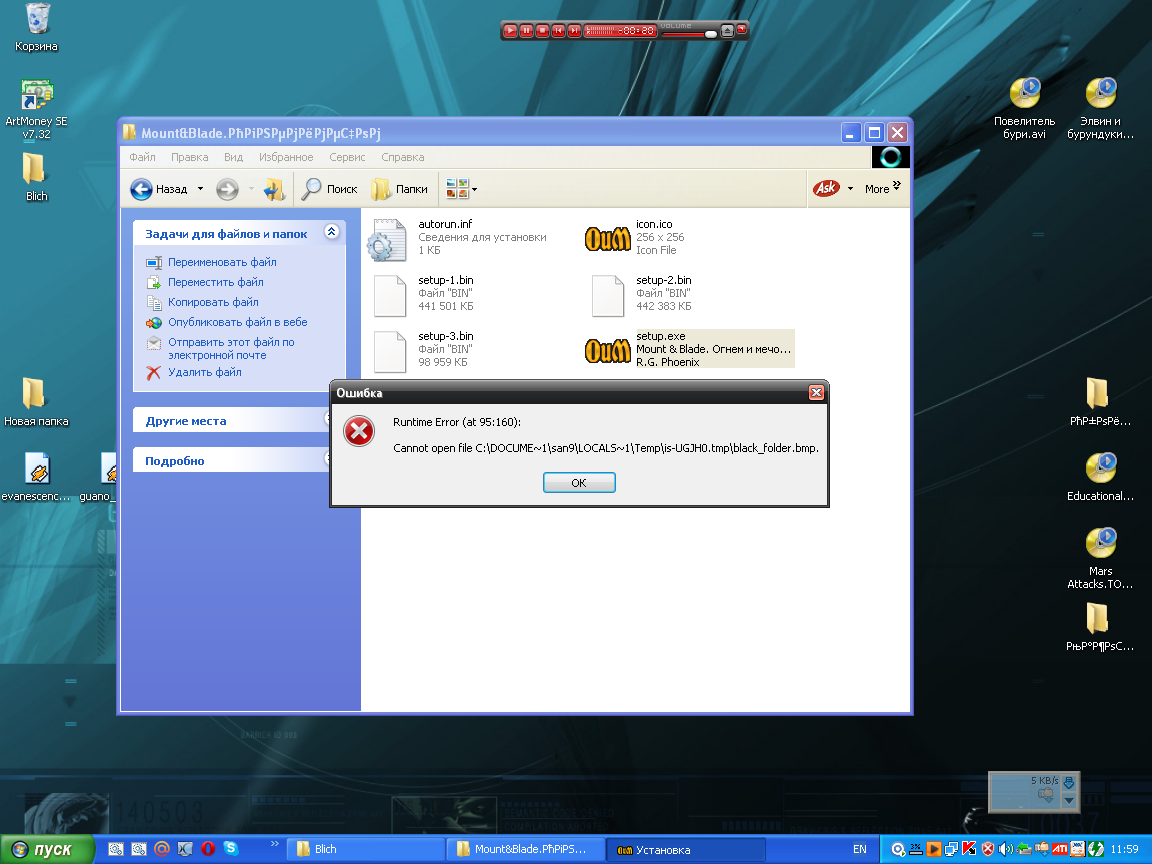1152x864 pixels.
Task: Close the Ошибка error dialog with the X
Action: click(x=816, y=393)
